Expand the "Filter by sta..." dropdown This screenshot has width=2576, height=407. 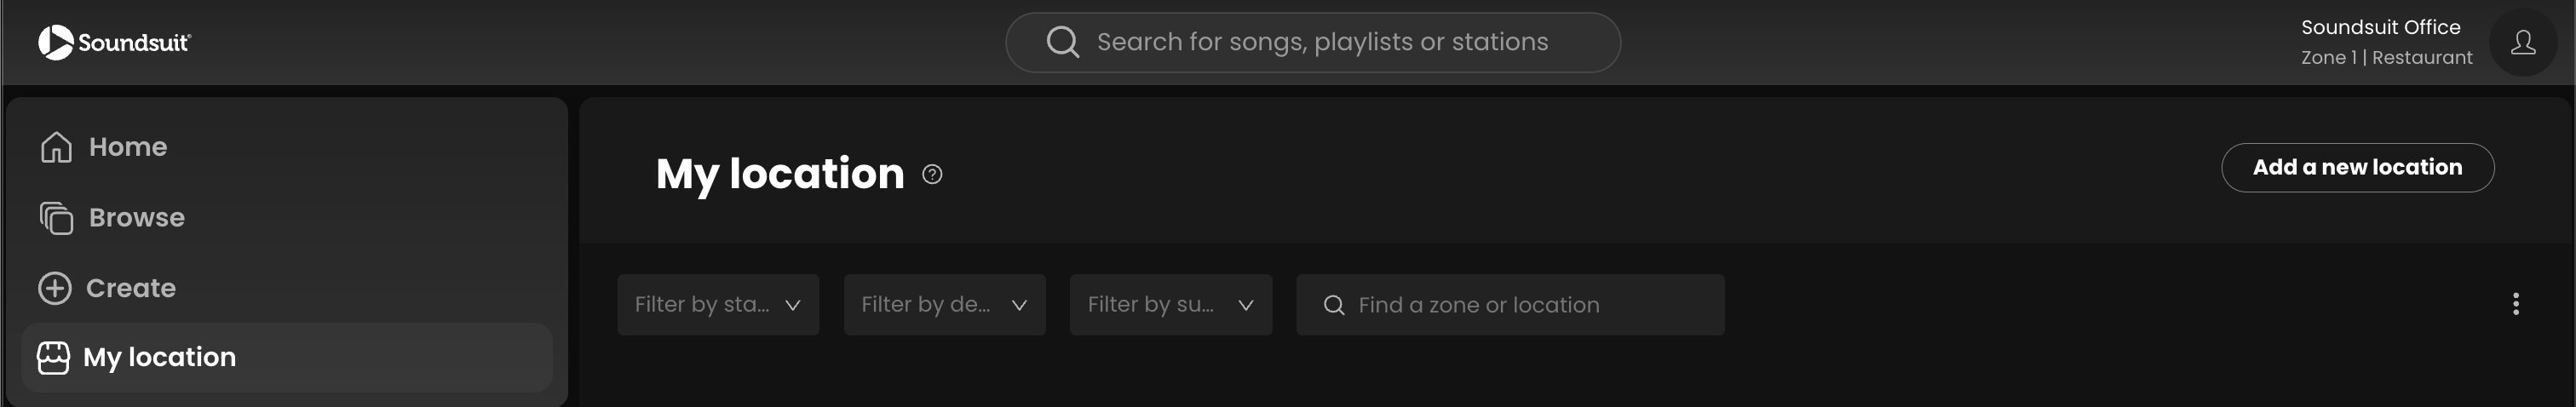[718, 305]
